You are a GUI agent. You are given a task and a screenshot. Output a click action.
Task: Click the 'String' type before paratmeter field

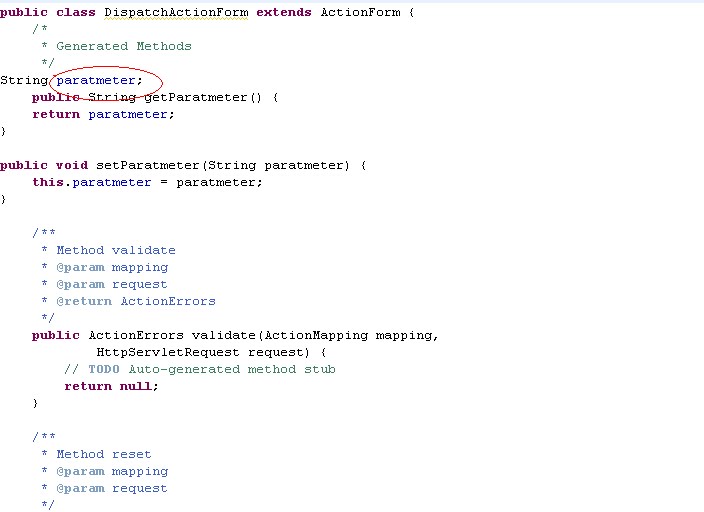coord(24,81)
